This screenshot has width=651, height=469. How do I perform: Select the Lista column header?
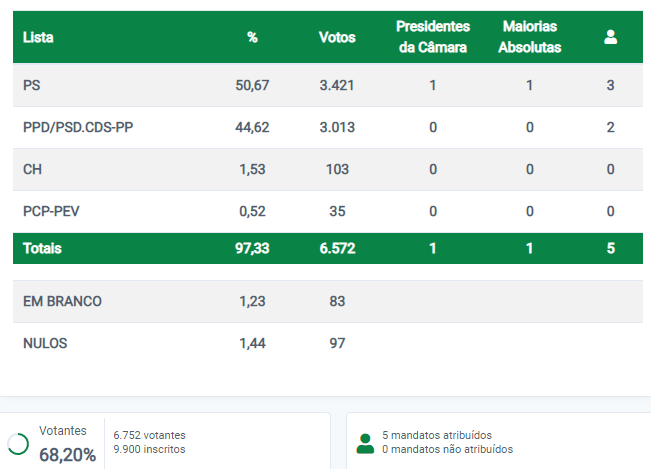38,37
